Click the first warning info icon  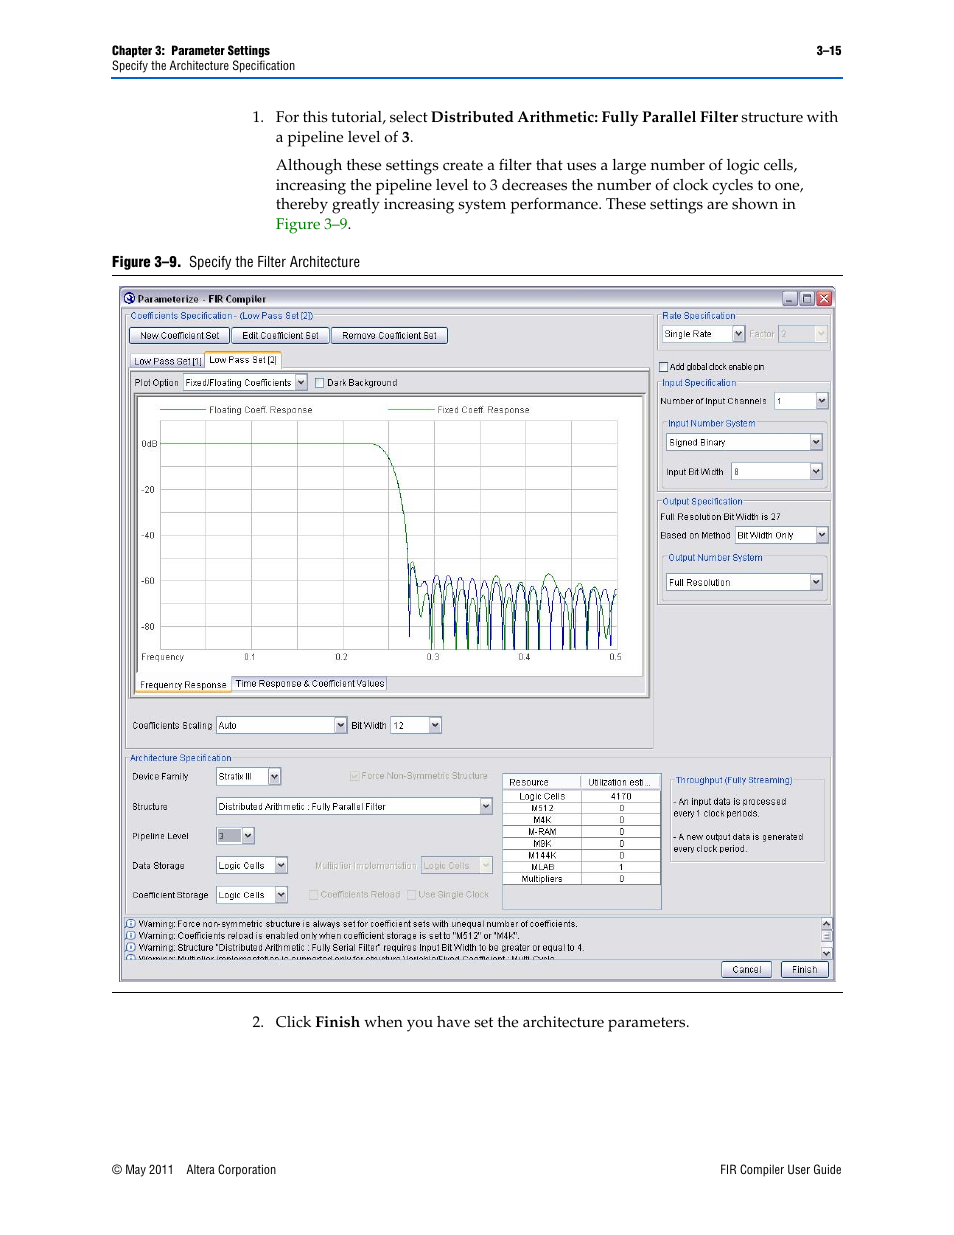pos(130,924)
